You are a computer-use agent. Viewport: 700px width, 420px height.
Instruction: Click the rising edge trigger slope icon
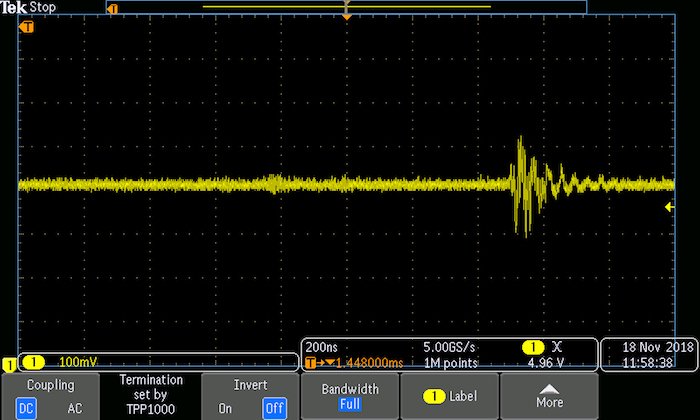tap(557, 346)
